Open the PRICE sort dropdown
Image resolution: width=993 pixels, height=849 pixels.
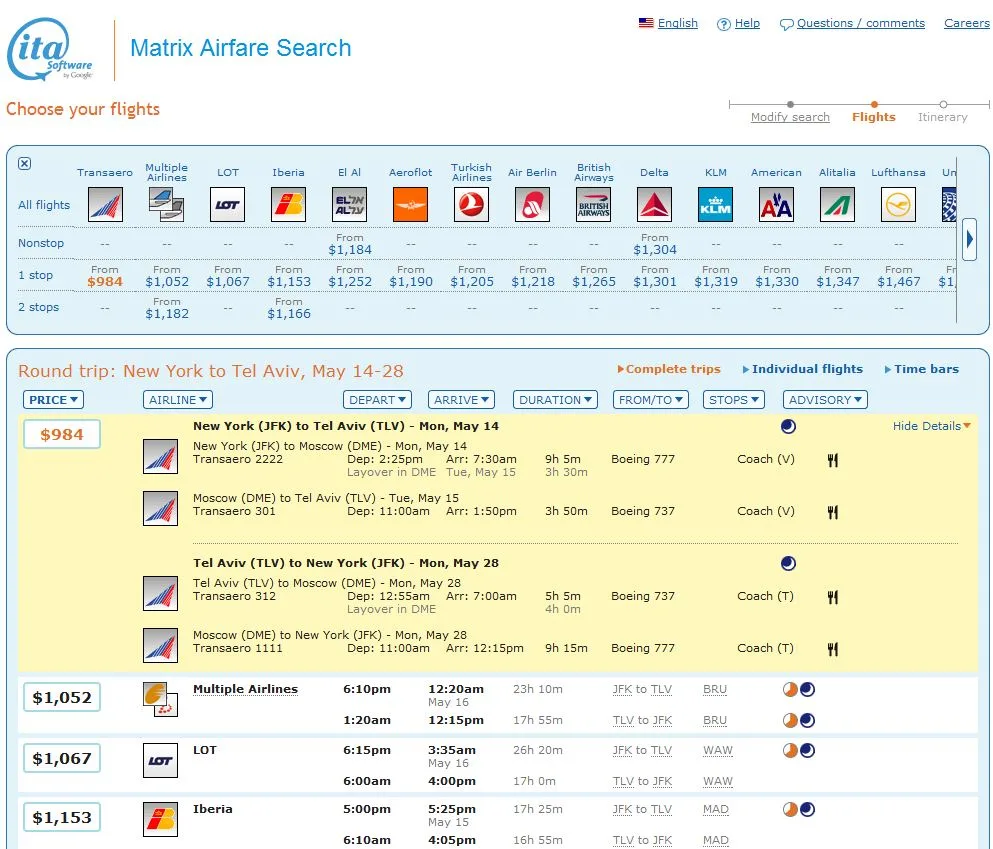click(54, 400)
